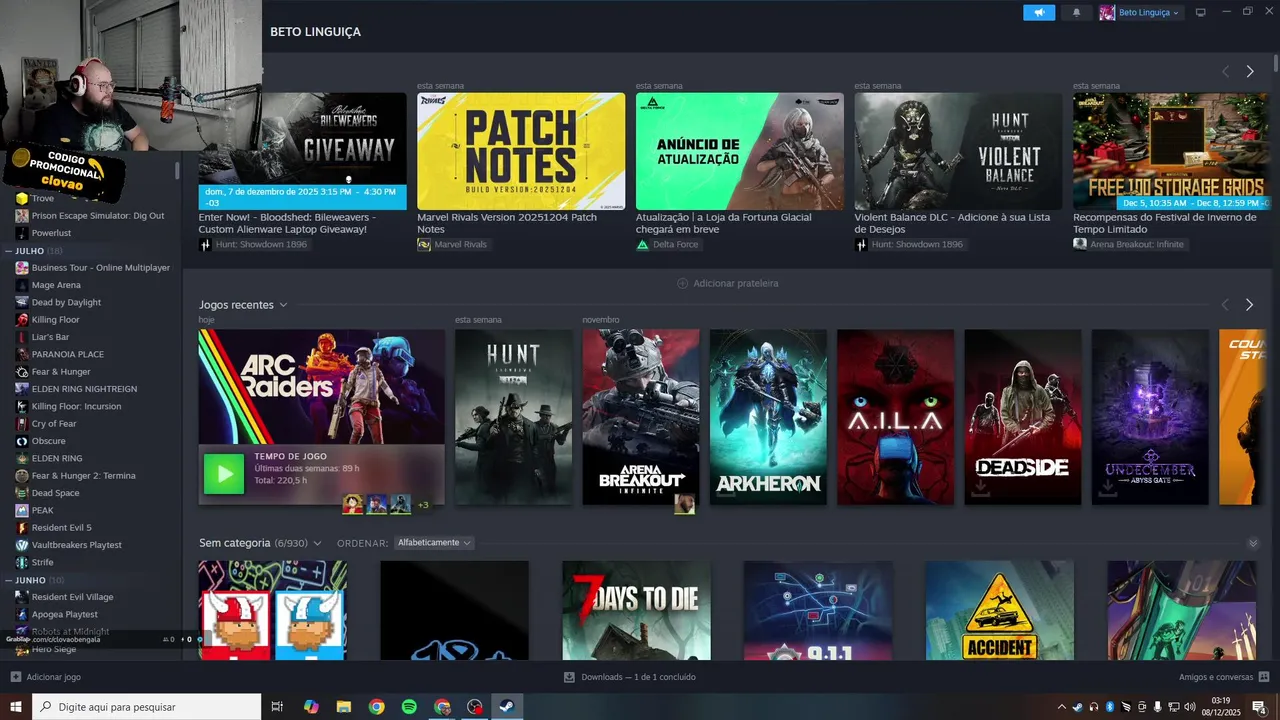Select the Accident game cover
The width and height of the screenshot is (1280, 720).
click(x=1000, y=610)
